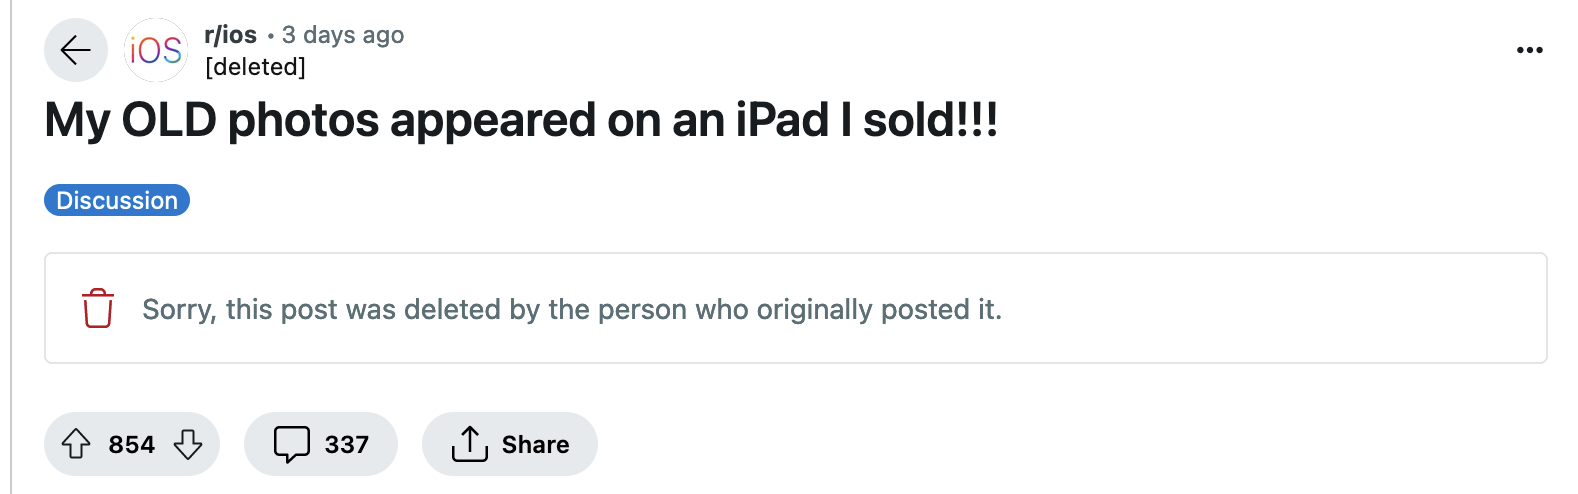Click the 'post was deleted' notice text
1578x494 pixels.
click(x=571, y=309)
